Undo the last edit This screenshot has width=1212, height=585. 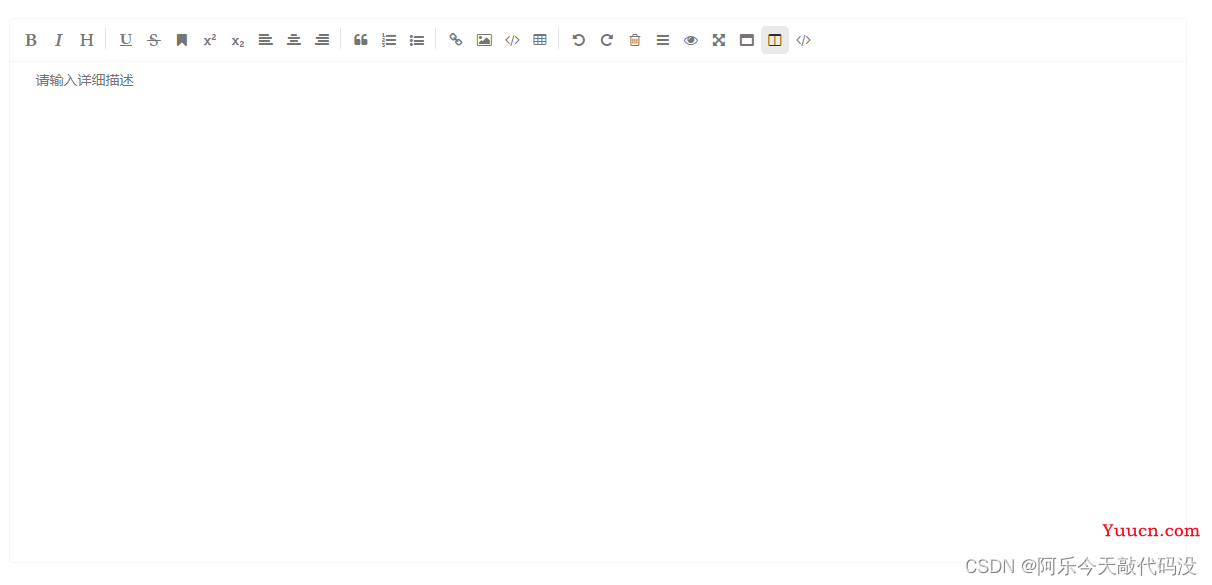(x=579, y=40)
